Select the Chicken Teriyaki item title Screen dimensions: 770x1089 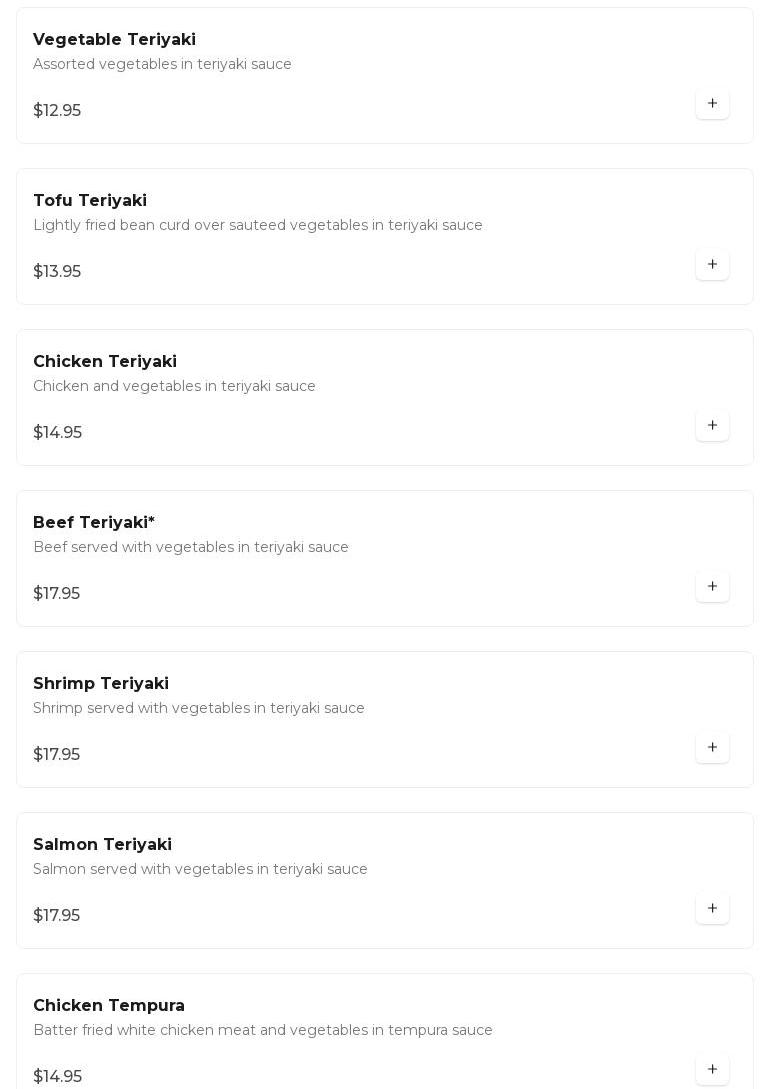(x=105, y=362)
